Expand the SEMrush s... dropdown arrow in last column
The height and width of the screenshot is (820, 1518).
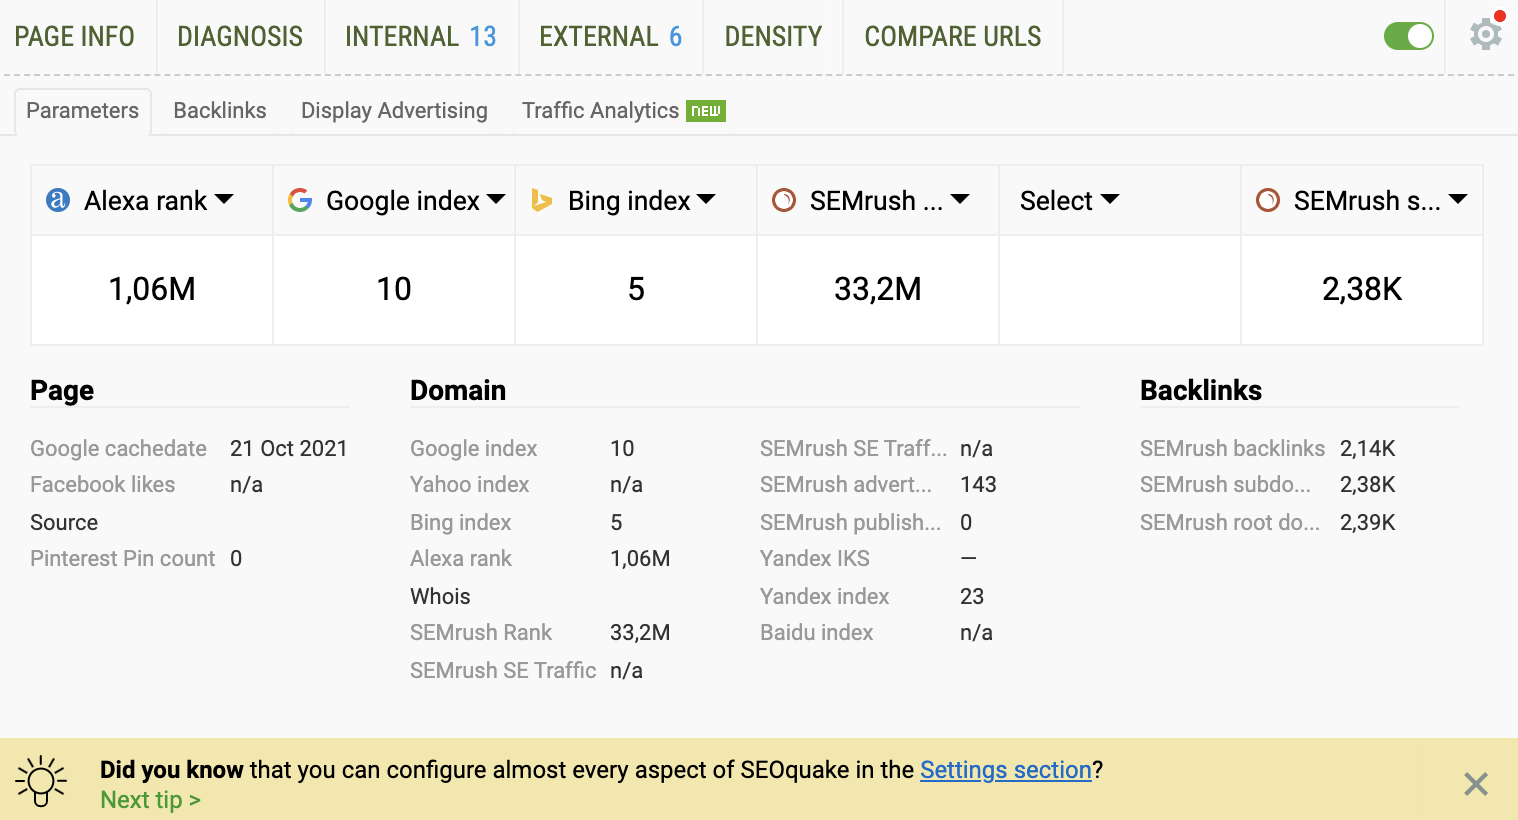[1458, 200]
